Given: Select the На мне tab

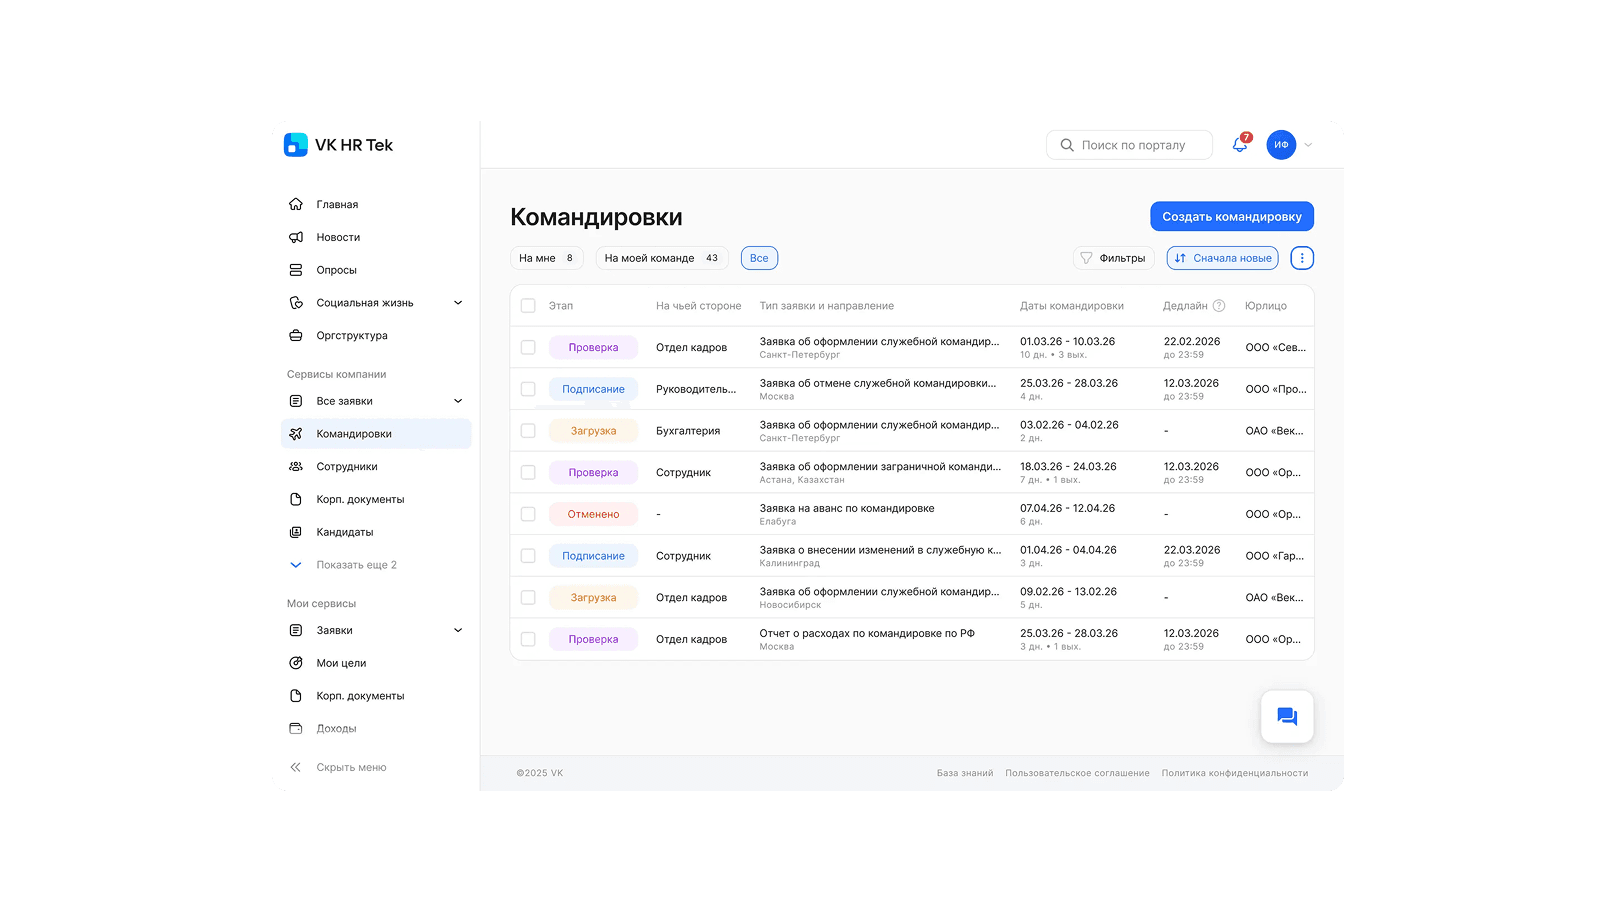Looking at the screenshot, I should pos(546,258).
